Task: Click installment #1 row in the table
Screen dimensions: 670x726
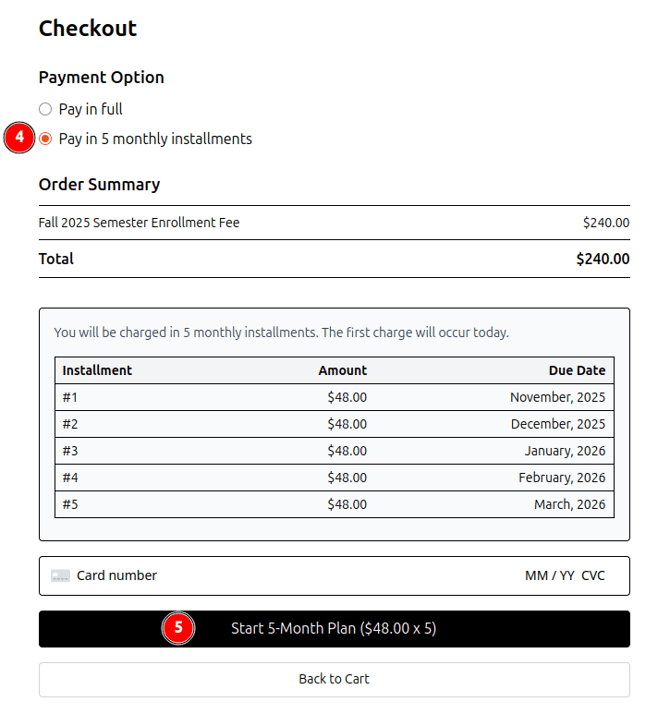Action: [x=334, y=397]
